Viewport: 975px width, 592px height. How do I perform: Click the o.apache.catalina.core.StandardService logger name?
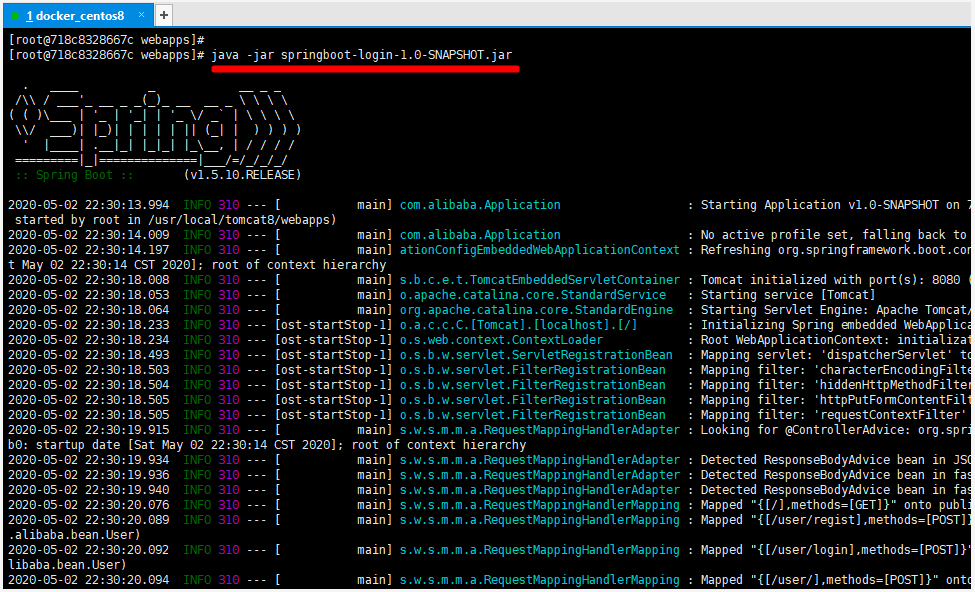[533, 295]
